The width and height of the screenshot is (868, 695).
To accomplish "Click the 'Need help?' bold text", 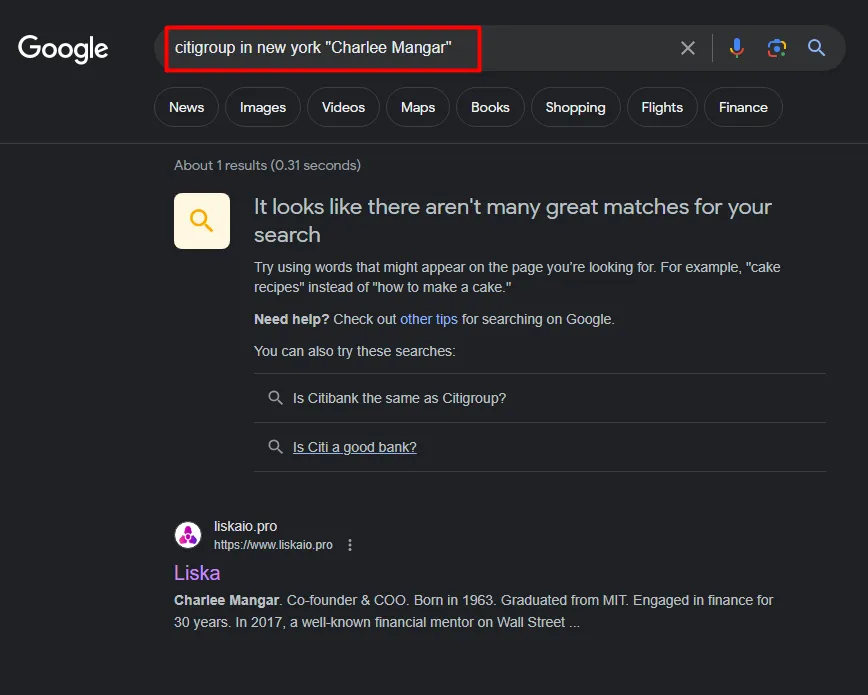I will coord(291,319).
